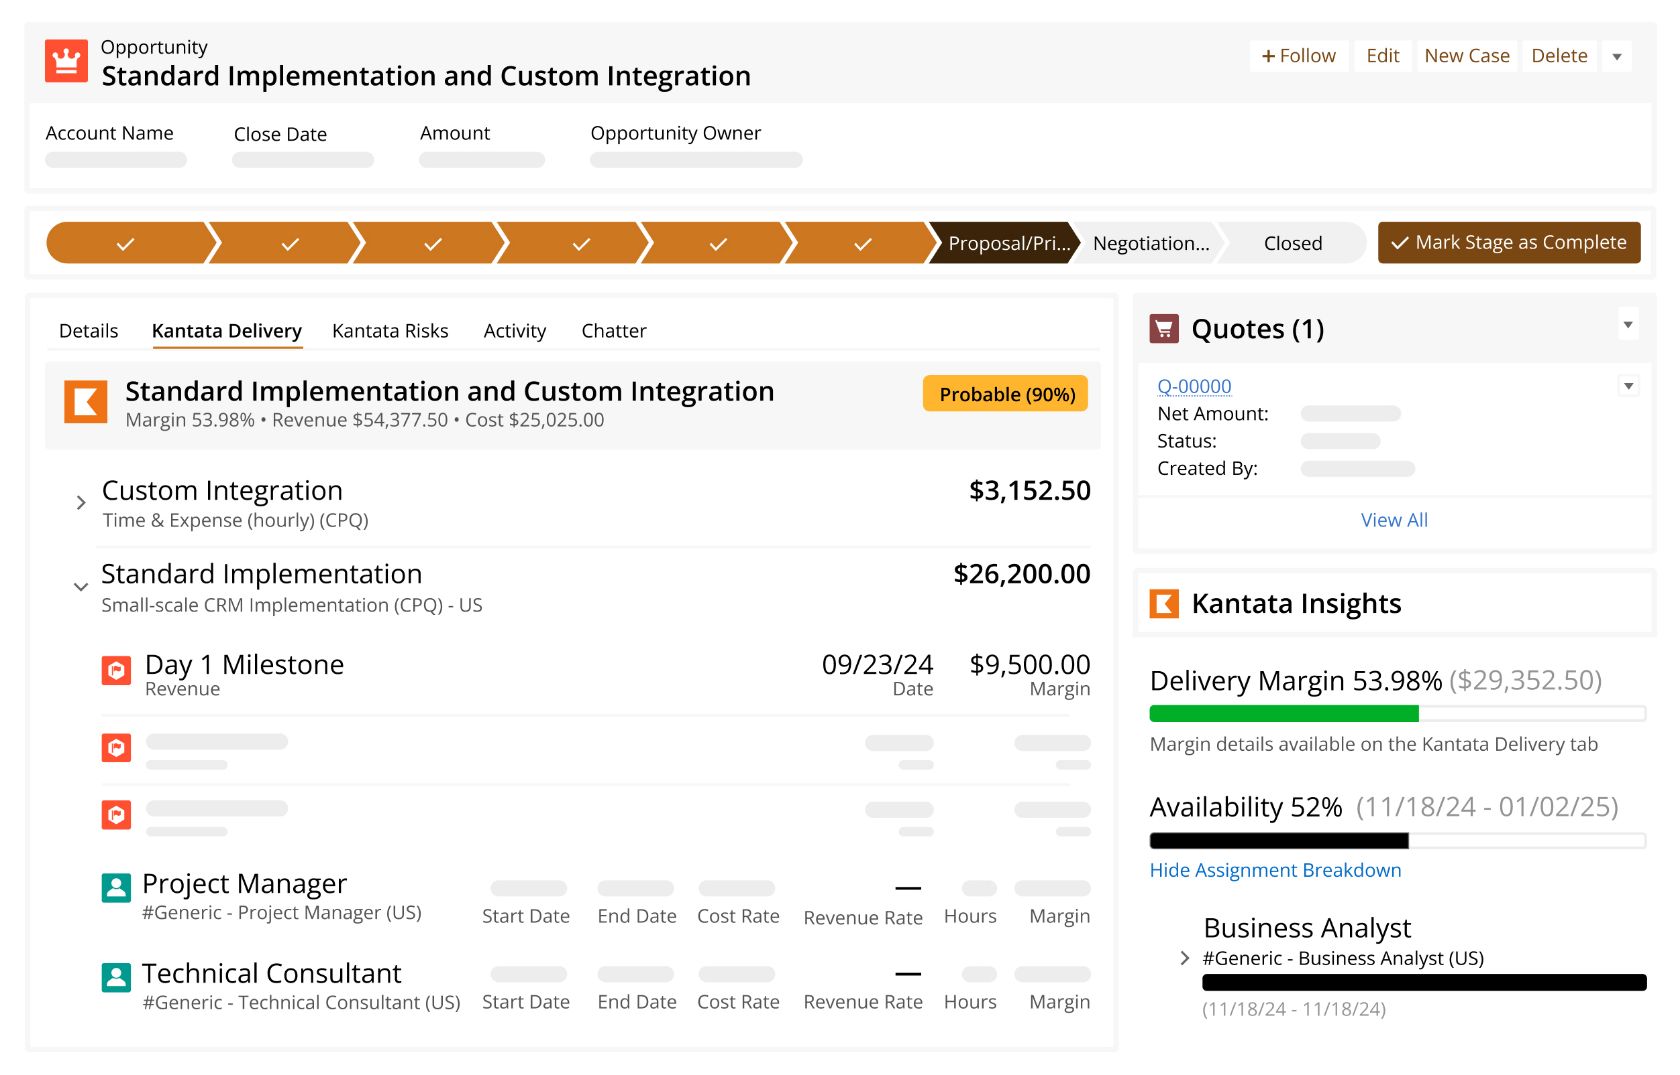
Task: Delete this opportunity
Action: click(x=1559, y=56)
